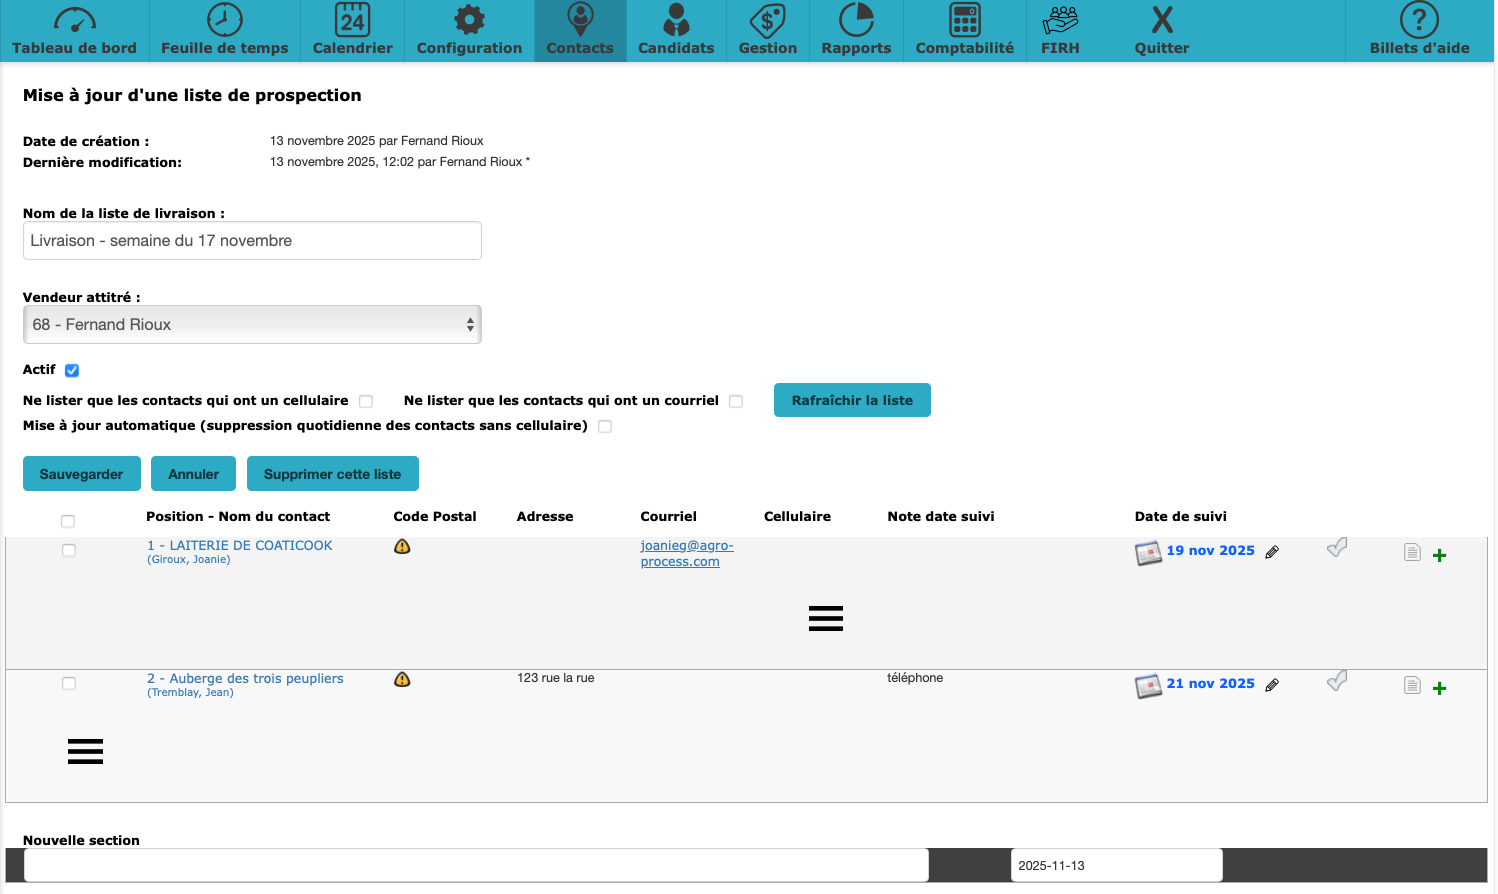Viewport: 1498px width, 894px height.
Task: Select the header select-all checkbox
Action: 68,521
